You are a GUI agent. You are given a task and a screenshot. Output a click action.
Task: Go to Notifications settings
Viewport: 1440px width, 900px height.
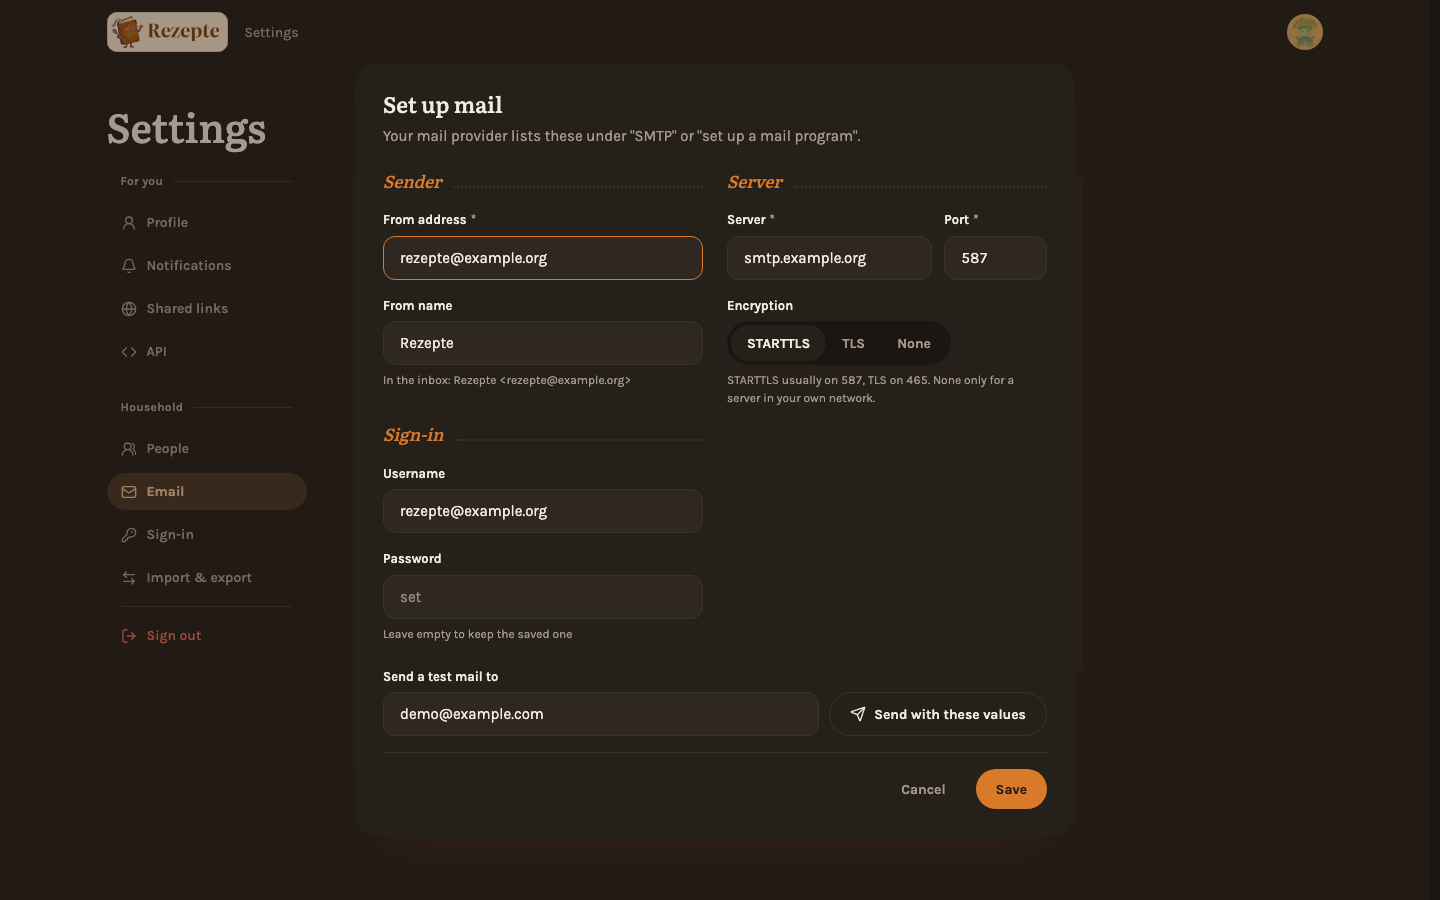tap(207, 266)
